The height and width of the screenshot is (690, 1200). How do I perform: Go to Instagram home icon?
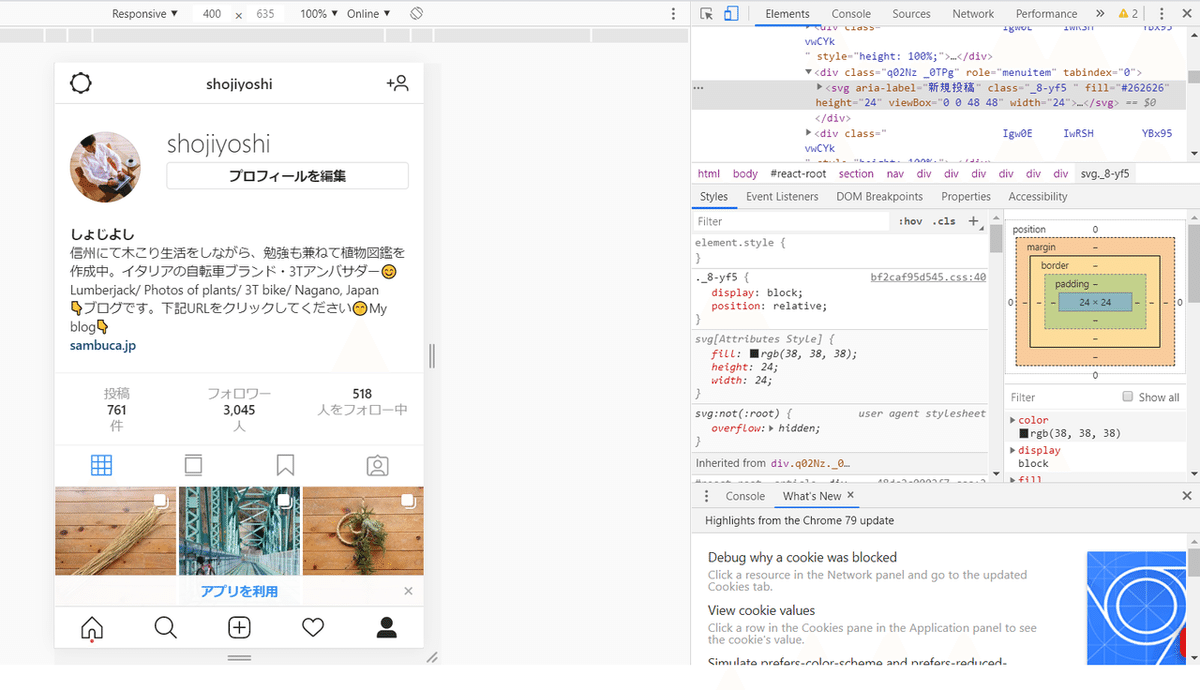pyautogui.click(x=92, y=627)
